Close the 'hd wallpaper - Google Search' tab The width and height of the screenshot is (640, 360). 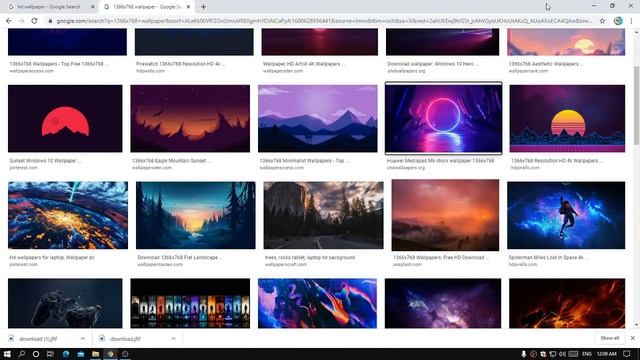coord(92,7)
